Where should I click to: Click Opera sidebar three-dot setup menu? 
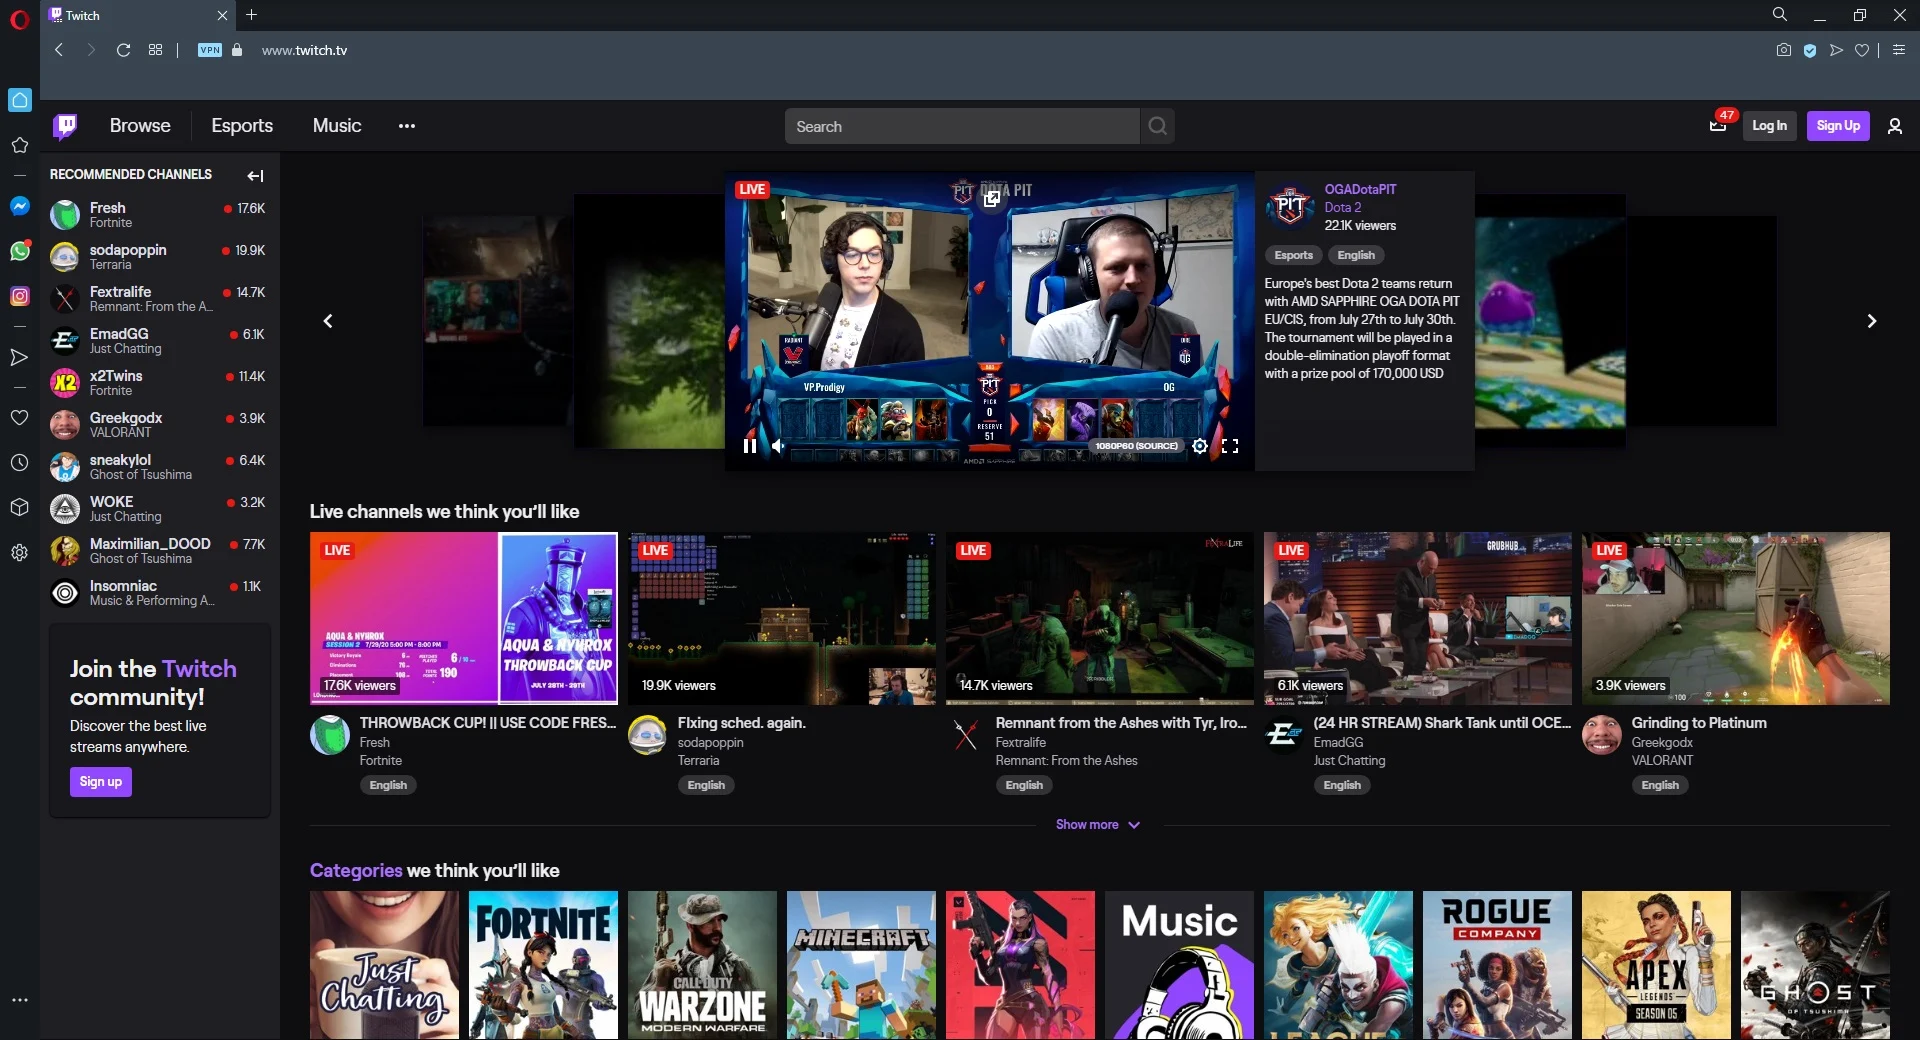(19, 1000)
